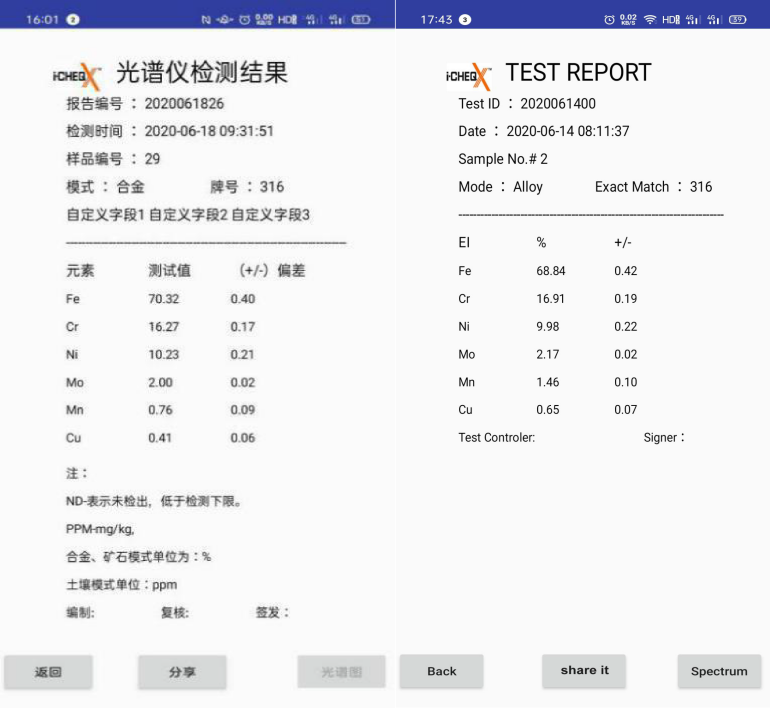Tap the Wi-Fi icon in right status bar
This screenshot has height=708, width=770.
tap(650, 19)
